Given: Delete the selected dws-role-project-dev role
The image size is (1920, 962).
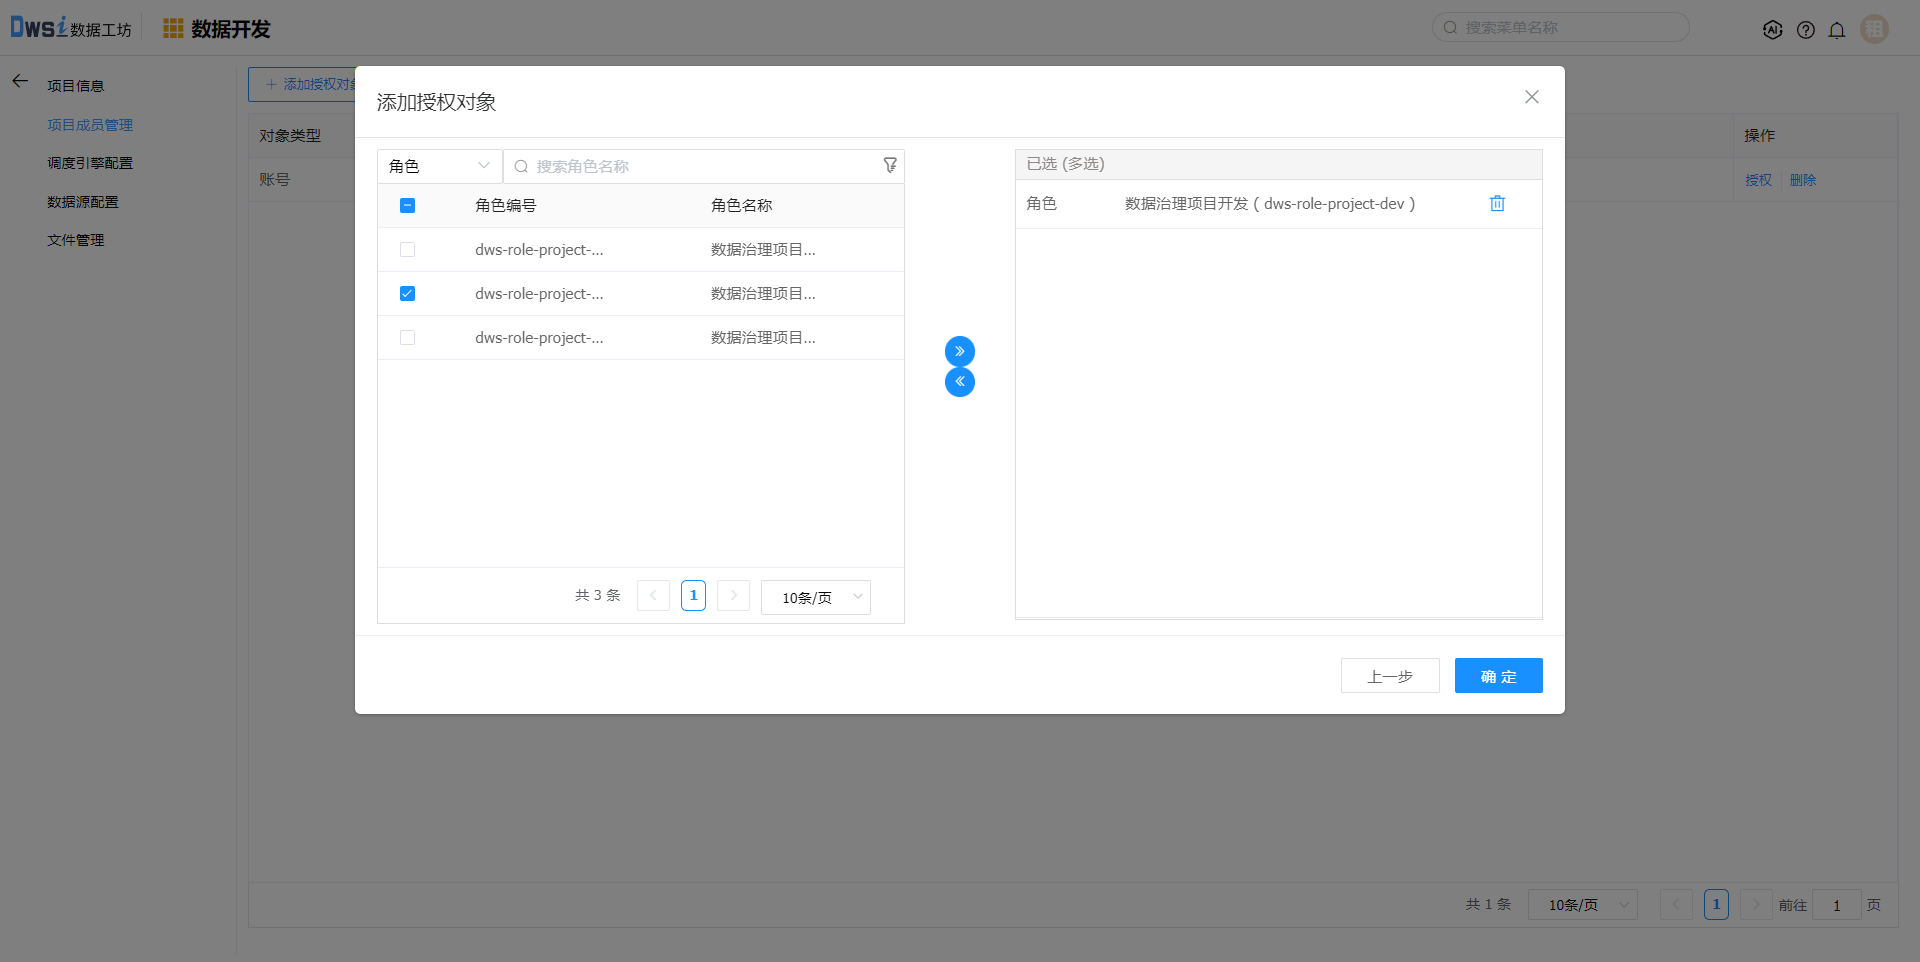Looking at the screenshot, I should tap(1497, 204).
